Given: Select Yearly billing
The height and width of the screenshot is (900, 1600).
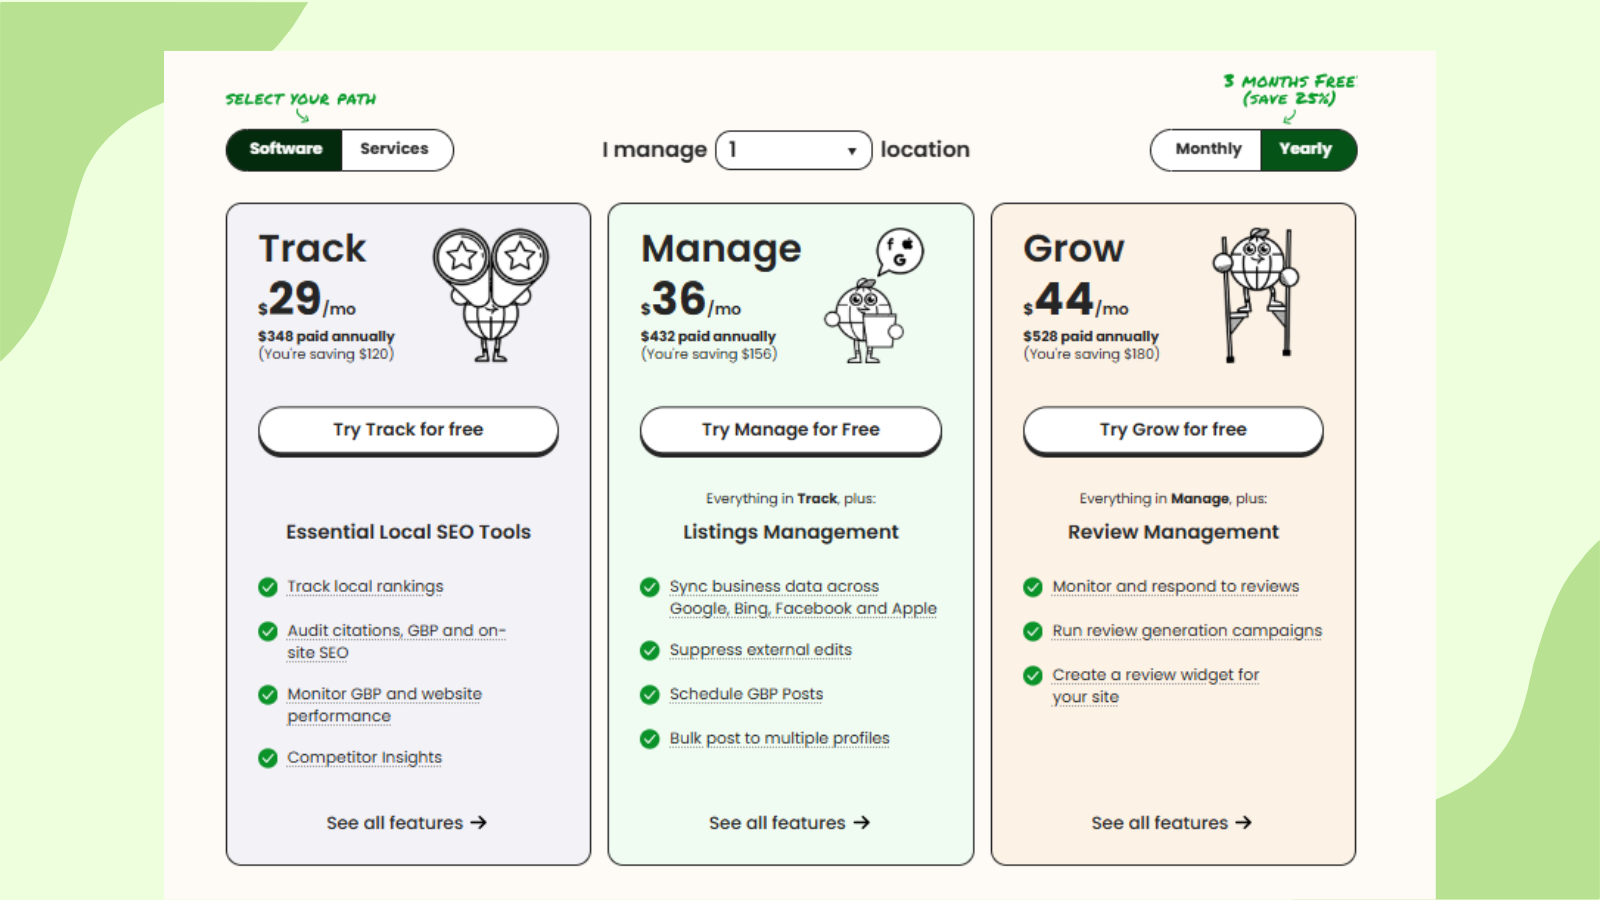Looking at the screenshot, I should click(1307, 149).
